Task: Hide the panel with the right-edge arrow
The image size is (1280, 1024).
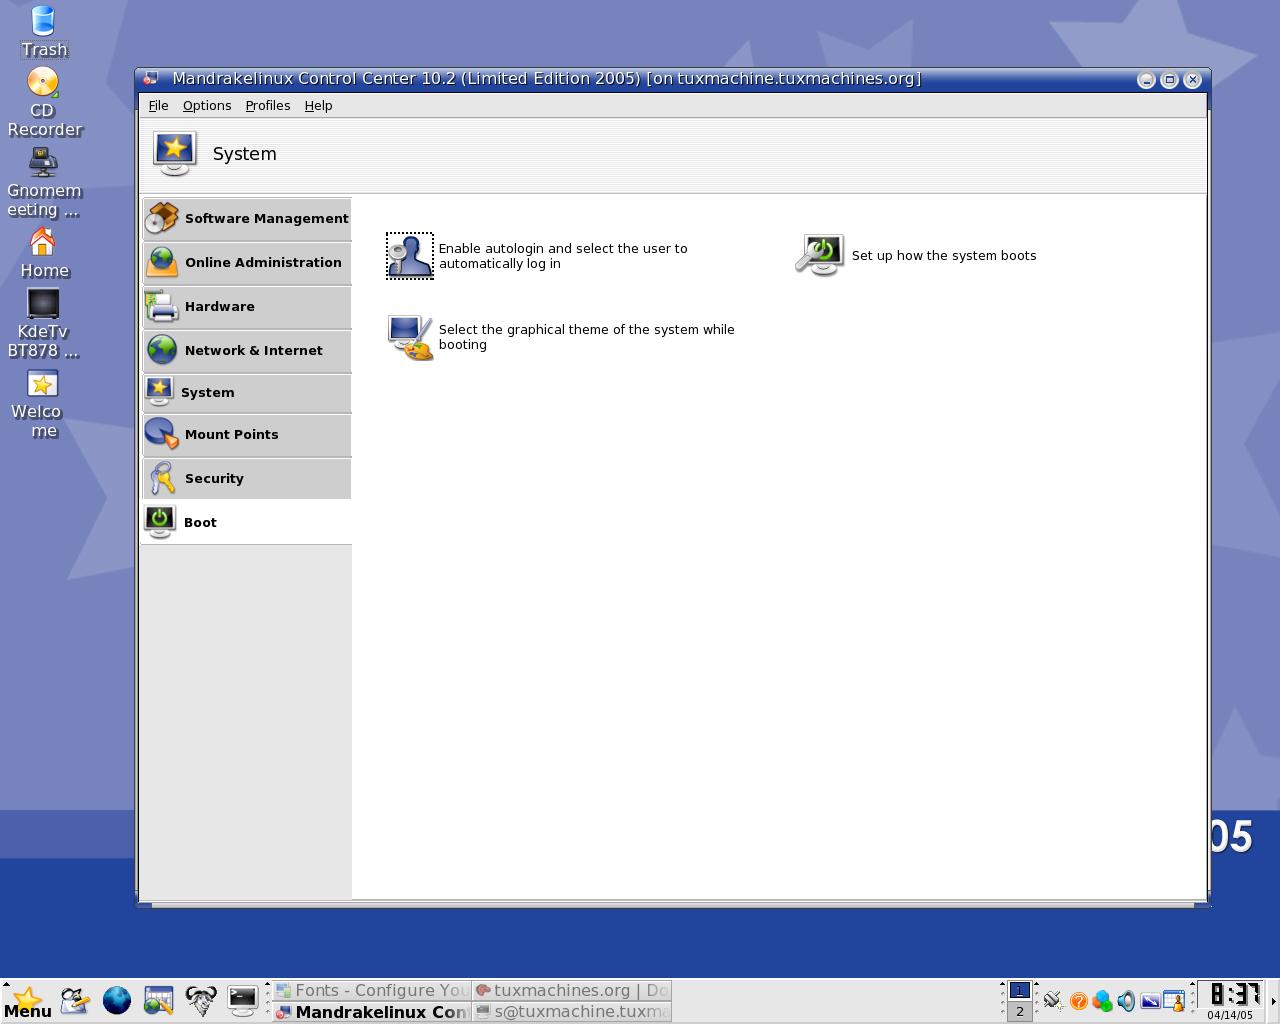Action: click(1273, 1001)
